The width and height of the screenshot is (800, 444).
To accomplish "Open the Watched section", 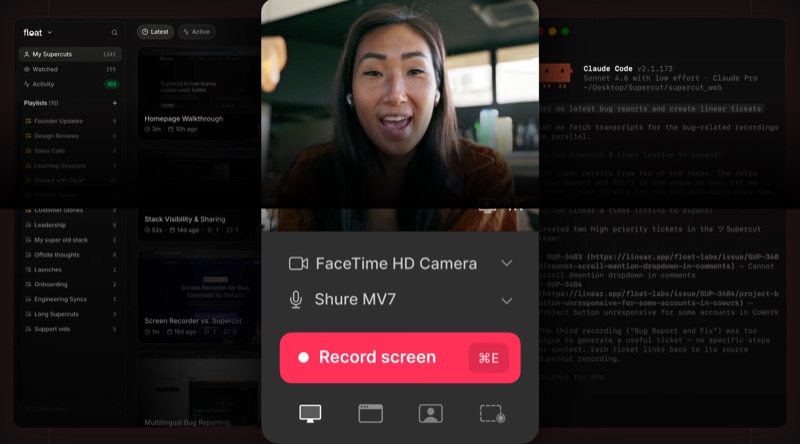I will point(70,69).
